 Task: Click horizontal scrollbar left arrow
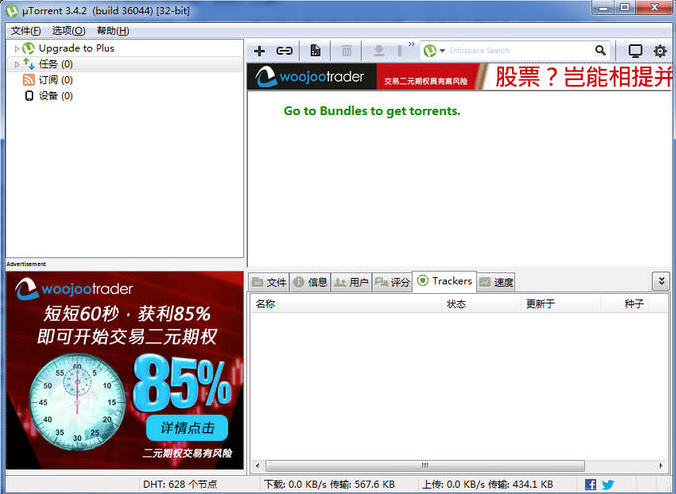(x=258, y=466)
